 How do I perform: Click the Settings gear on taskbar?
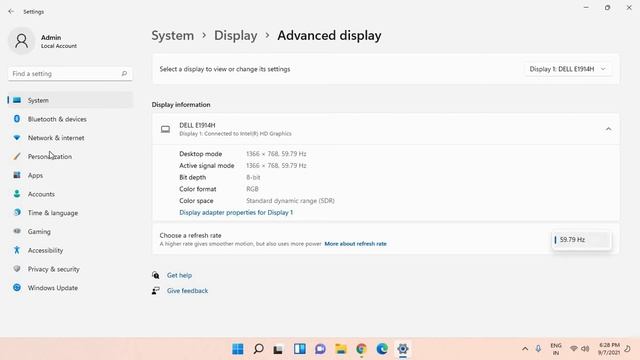click(x=403, y=349)
